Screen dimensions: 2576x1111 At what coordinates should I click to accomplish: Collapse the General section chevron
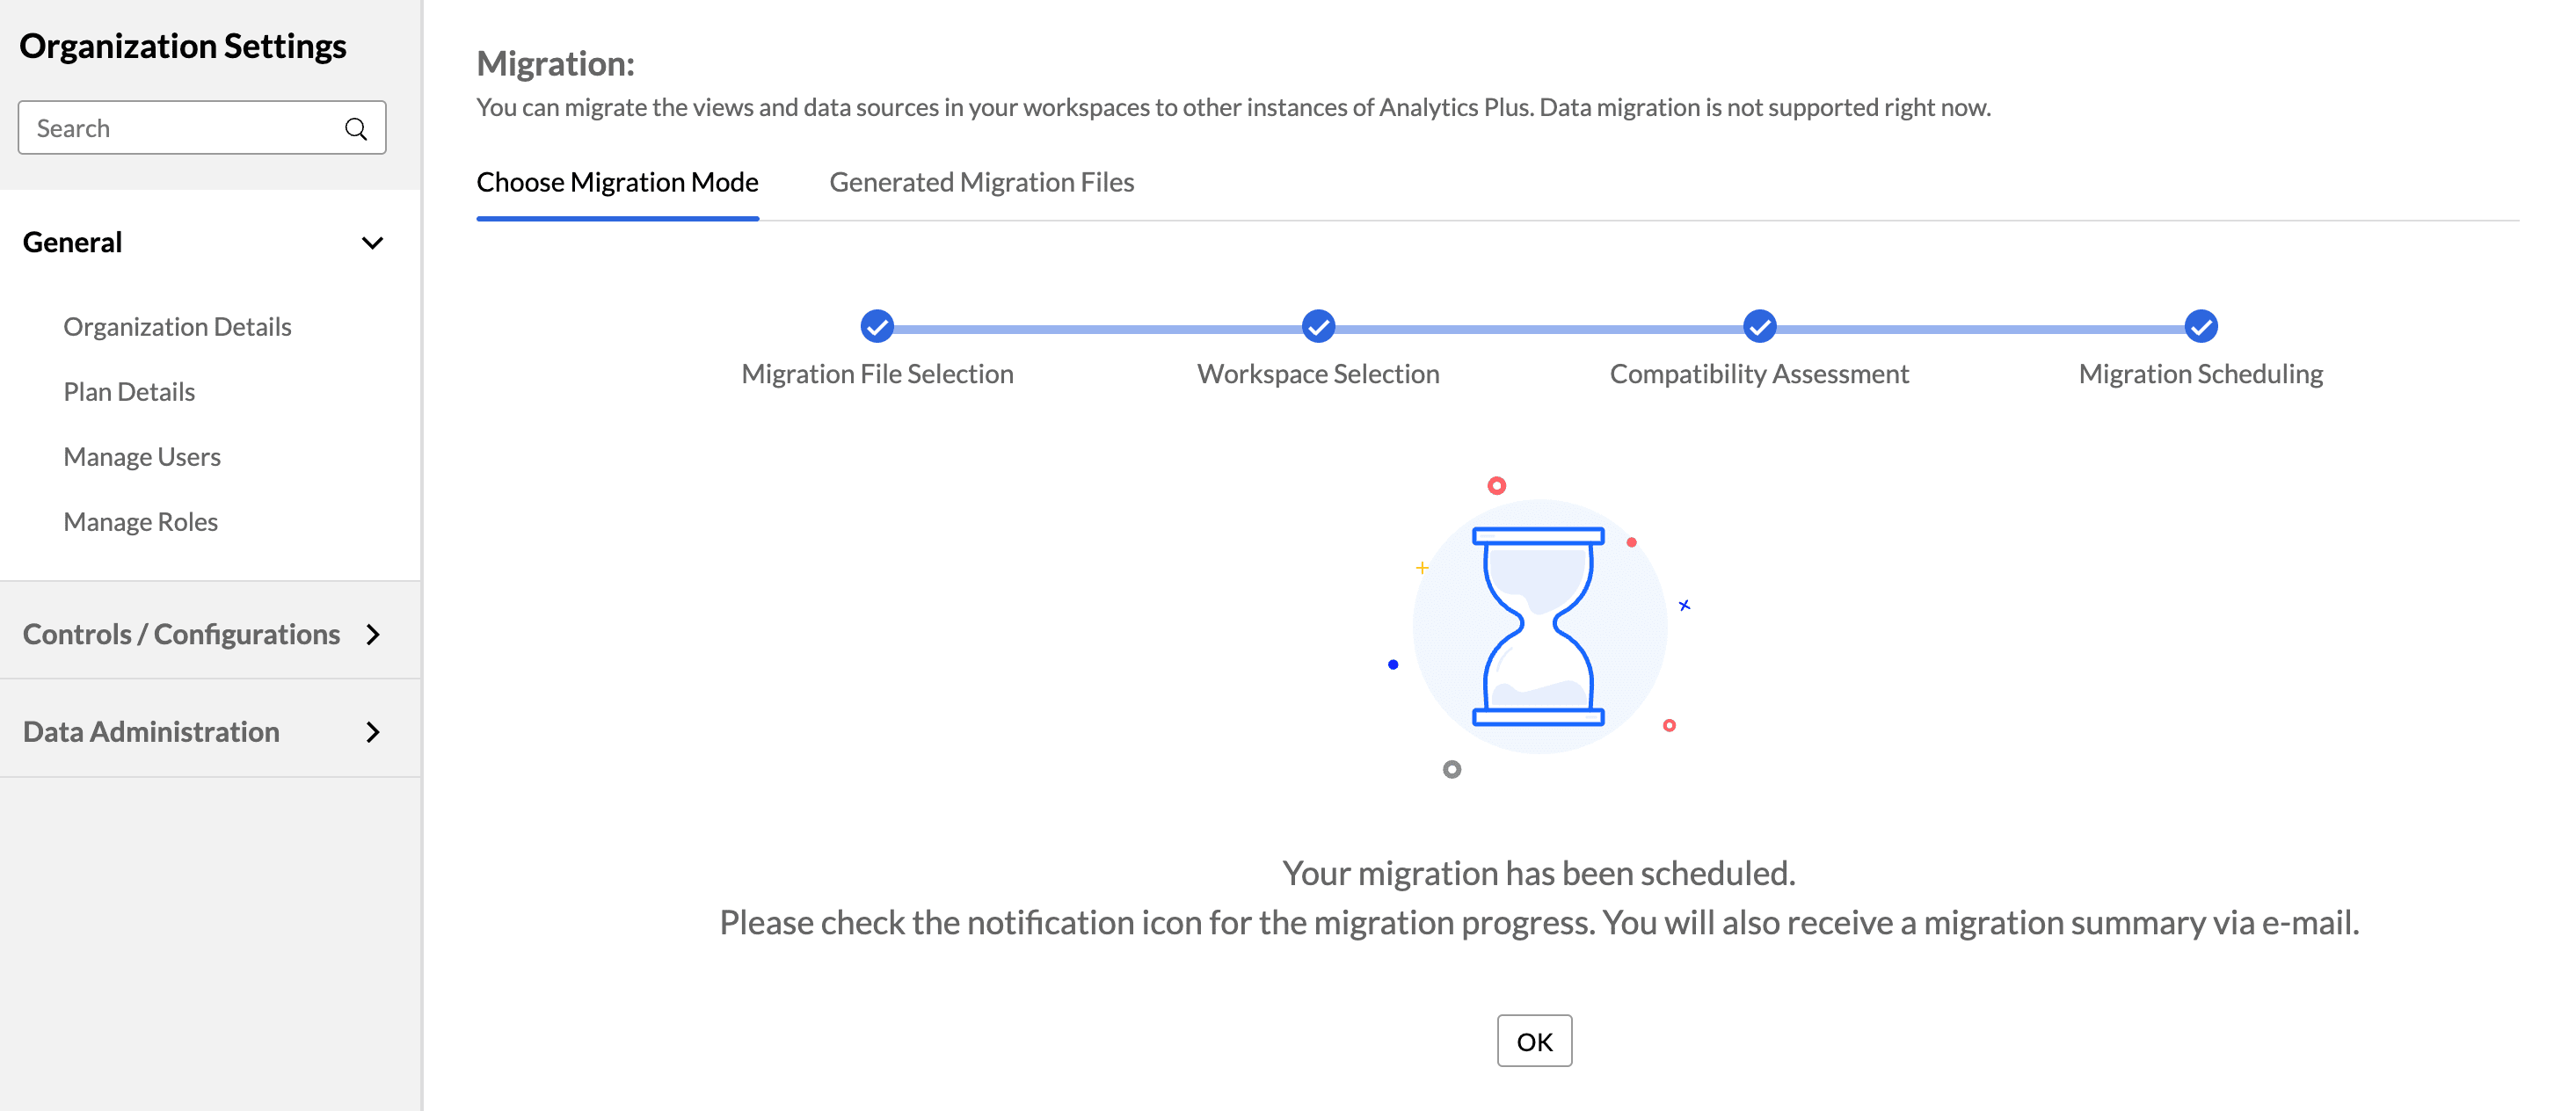click(372, 243)
